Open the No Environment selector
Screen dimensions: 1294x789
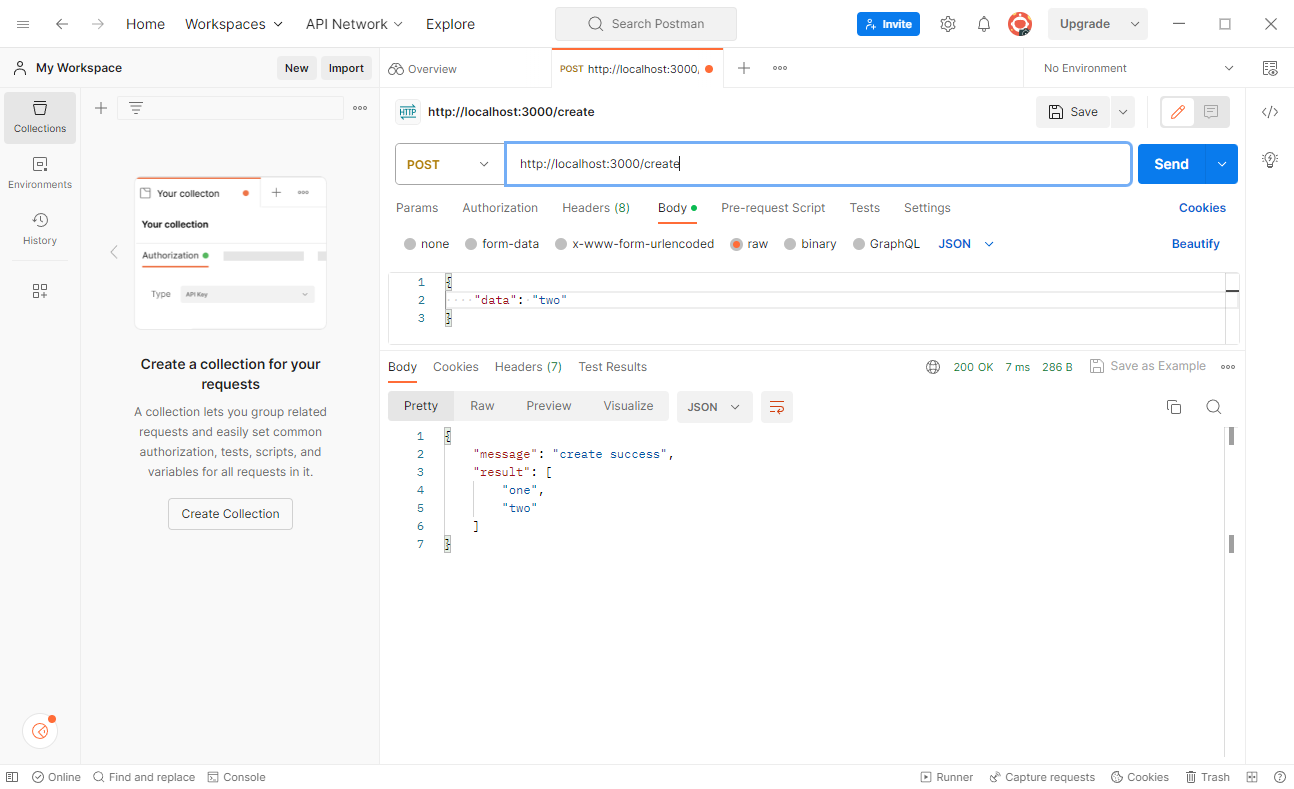pos(1139,68)
